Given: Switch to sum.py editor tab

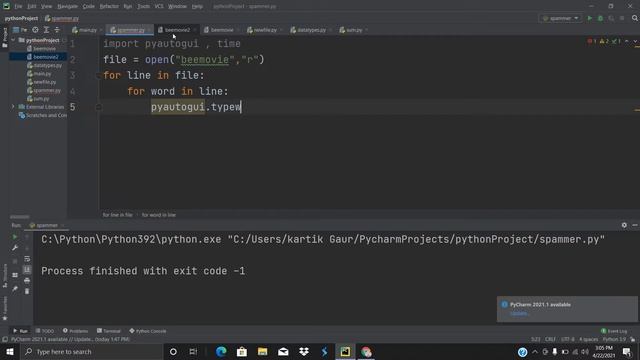Looking at the screenshot, I should click(353, 30).
